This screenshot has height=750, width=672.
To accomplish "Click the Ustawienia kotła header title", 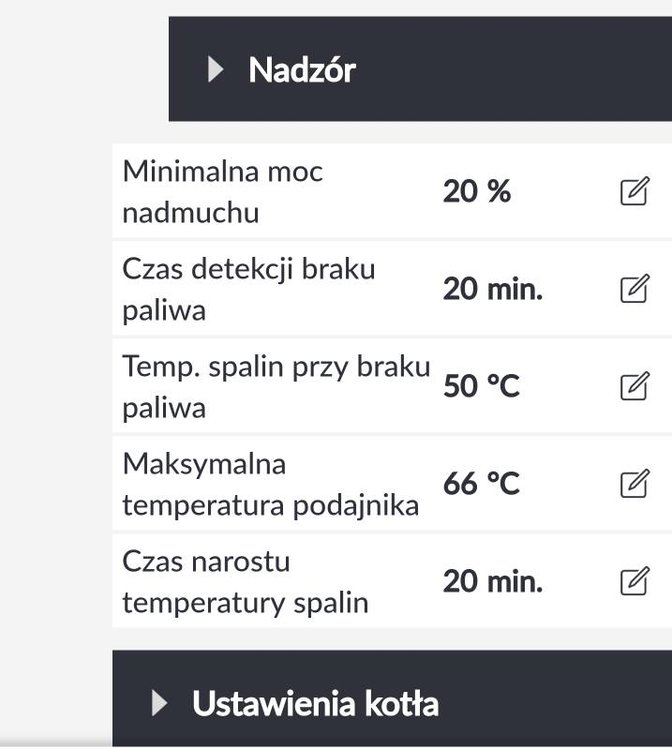I will (x=315, y=704).
